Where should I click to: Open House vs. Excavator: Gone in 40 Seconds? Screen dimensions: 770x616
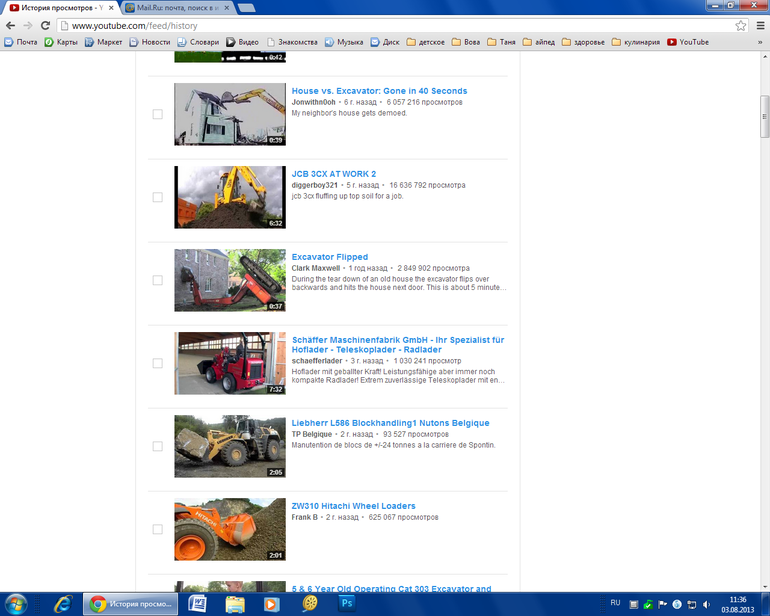380,91
